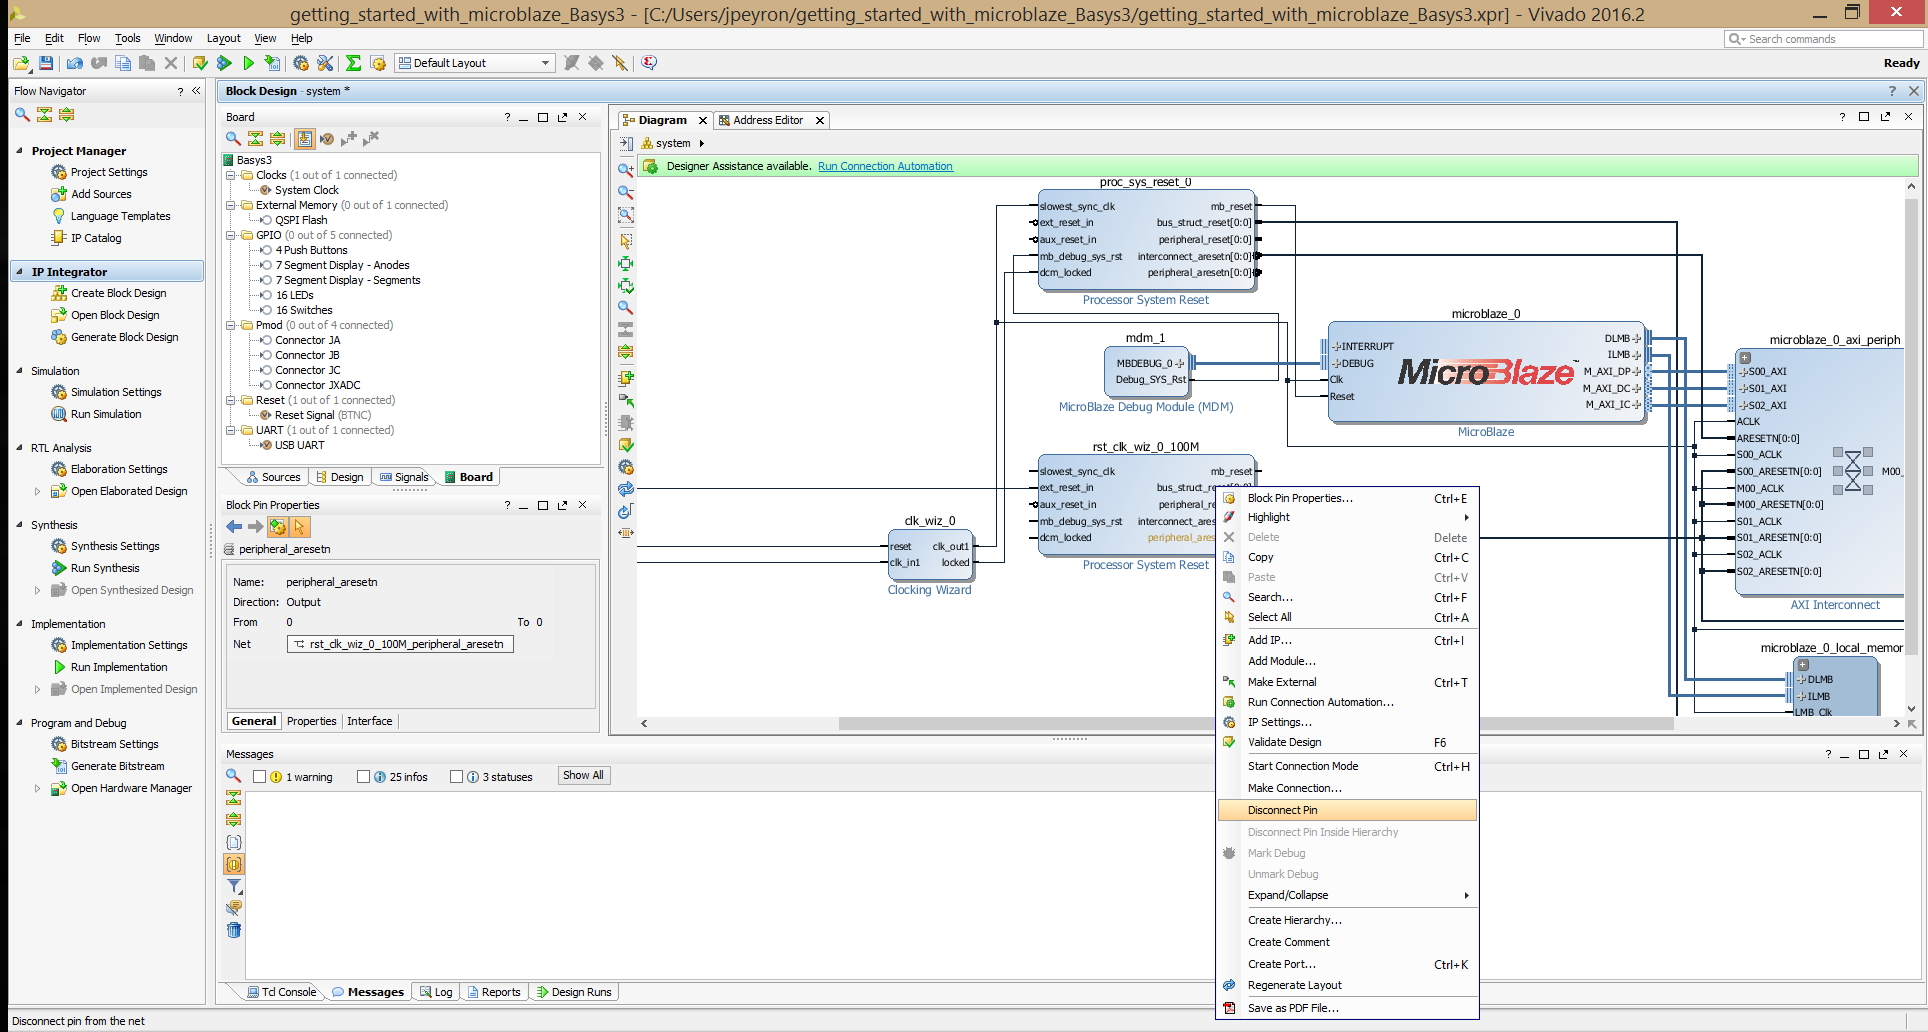Viewport: 1928px width, 1032px height.
Task: Click the Open Project folder icon
Action: coord(21,63)
